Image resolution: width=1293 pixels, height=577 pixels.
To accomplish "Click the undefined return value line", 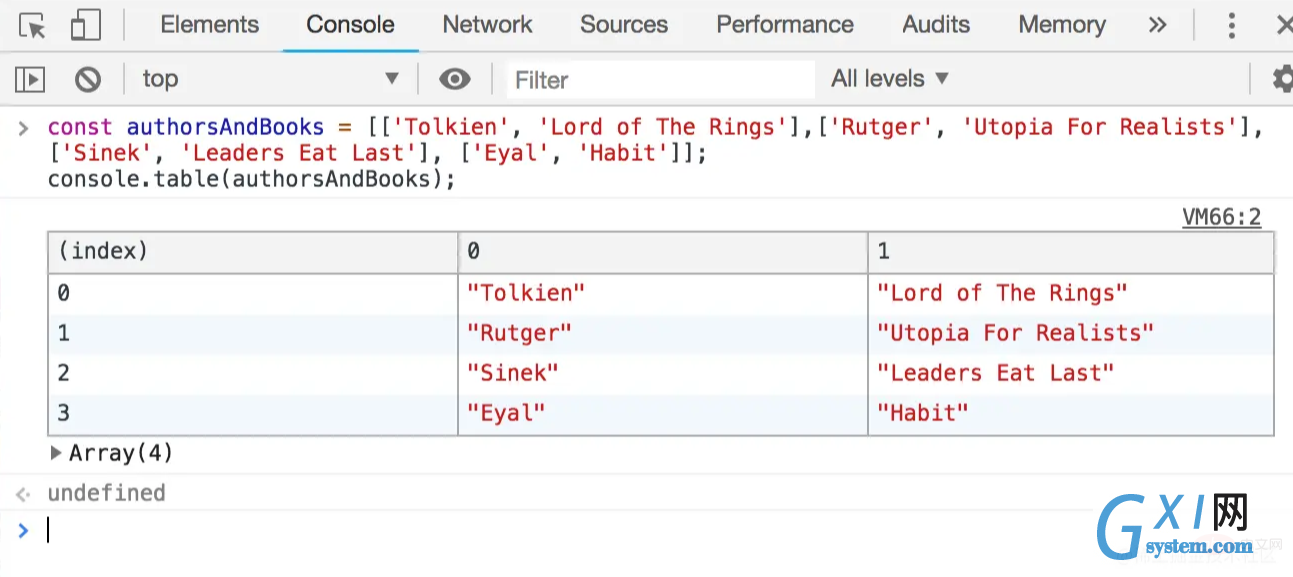I will (x=106, y=493).
